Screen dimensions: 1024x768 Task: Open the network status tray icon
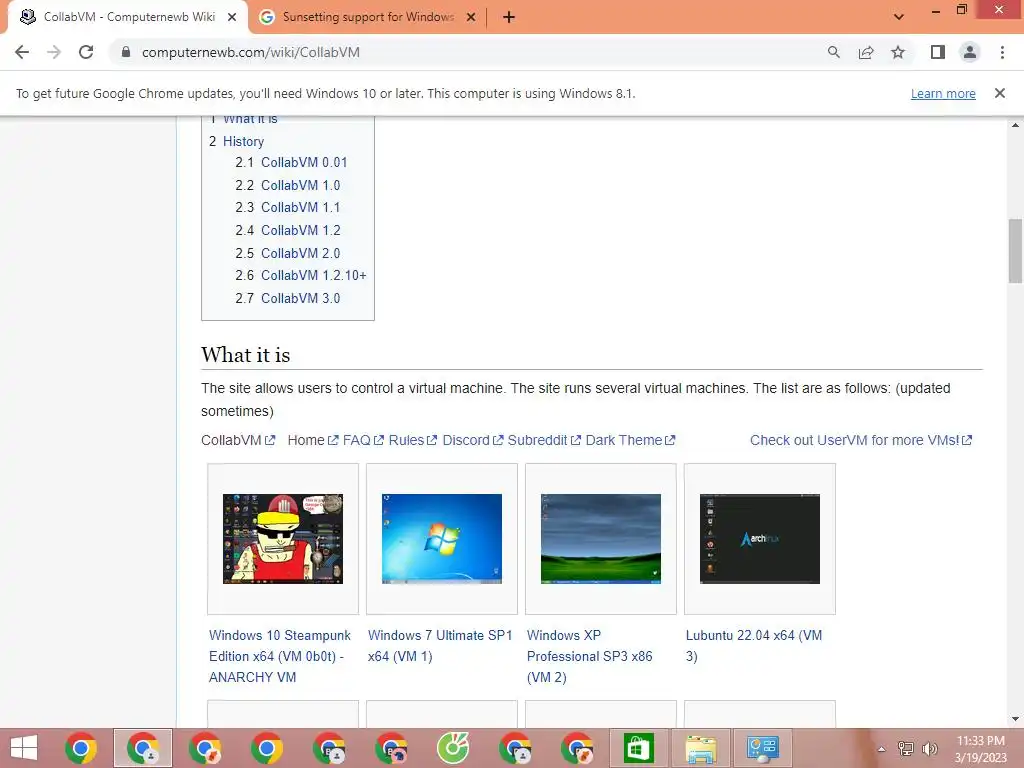pos(906,748)
